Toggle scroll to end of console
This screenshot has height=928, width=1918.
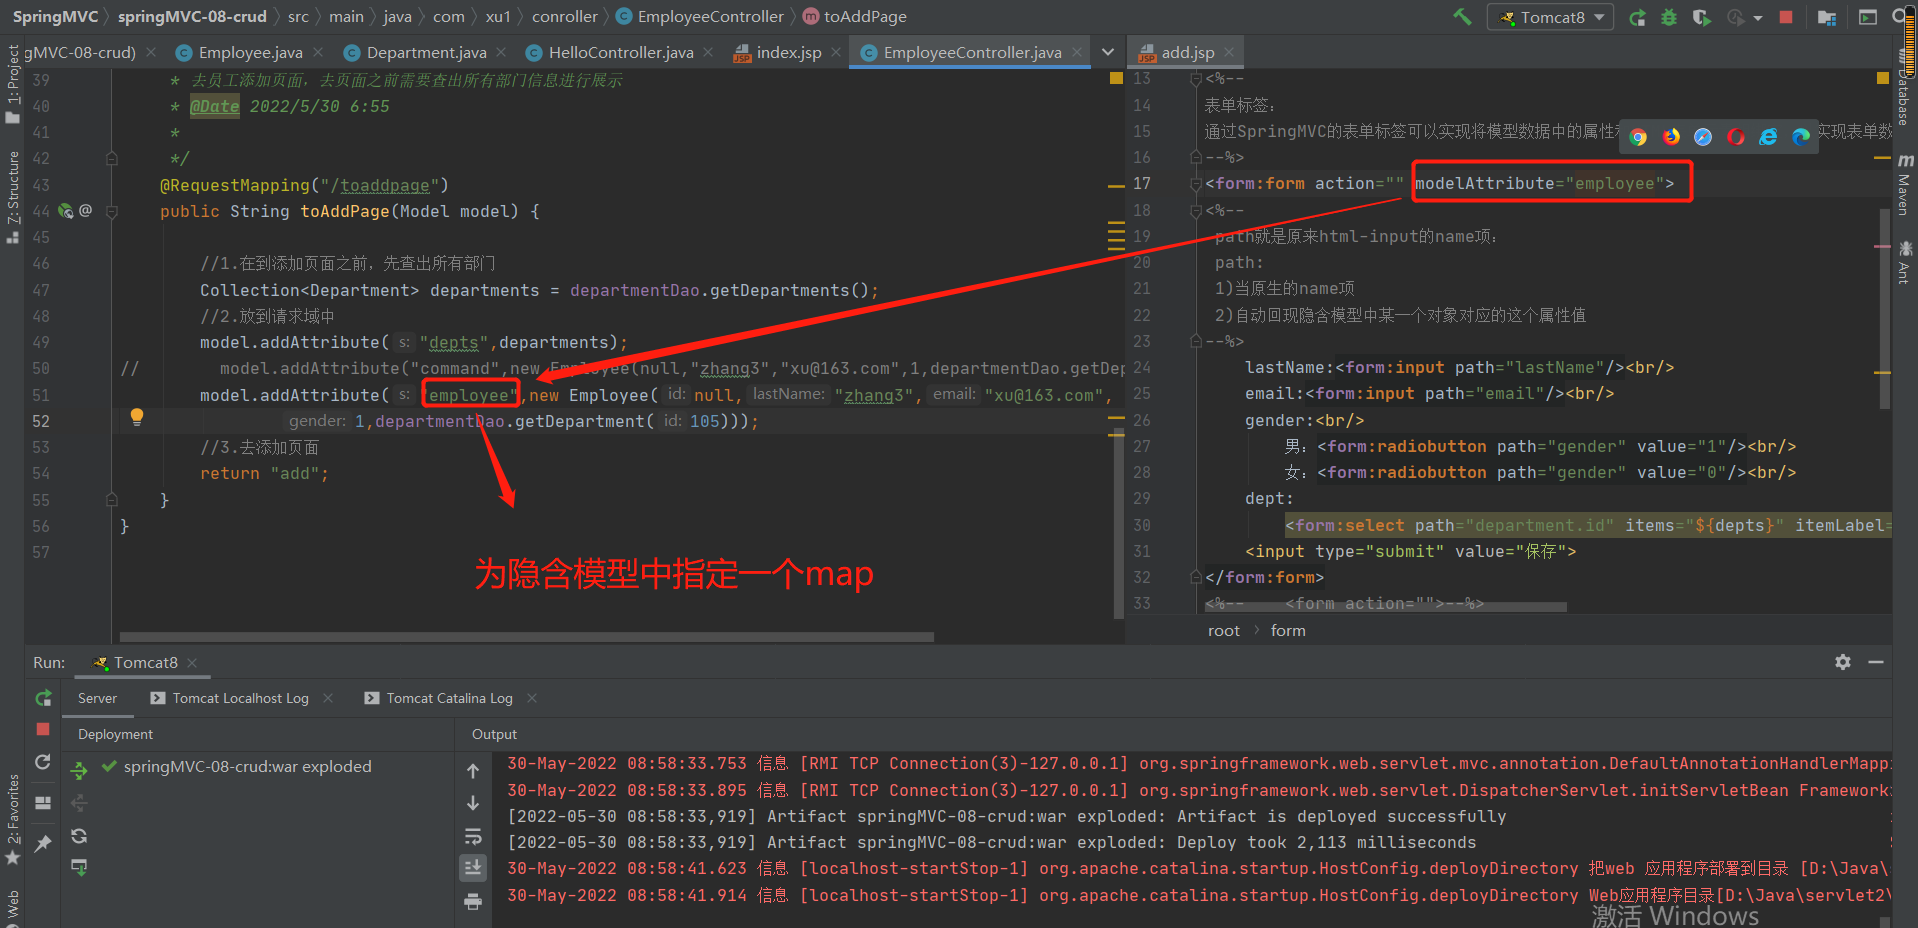point(473,868)
